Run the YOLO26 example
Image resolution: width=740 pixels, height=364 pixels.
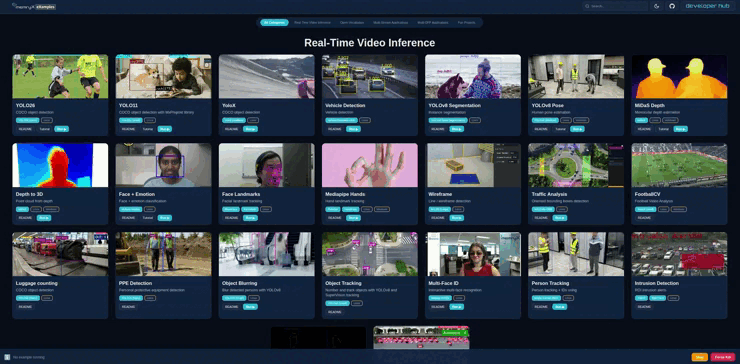tap(61, 129)
